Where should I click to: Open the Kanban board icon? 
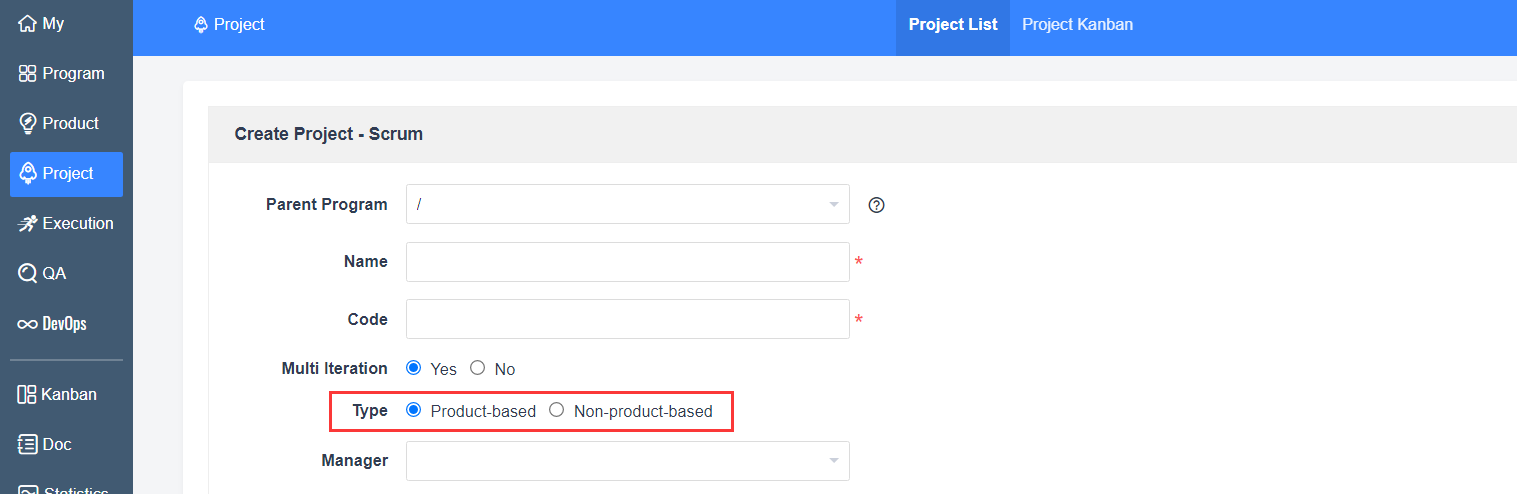tap(28, 394)
